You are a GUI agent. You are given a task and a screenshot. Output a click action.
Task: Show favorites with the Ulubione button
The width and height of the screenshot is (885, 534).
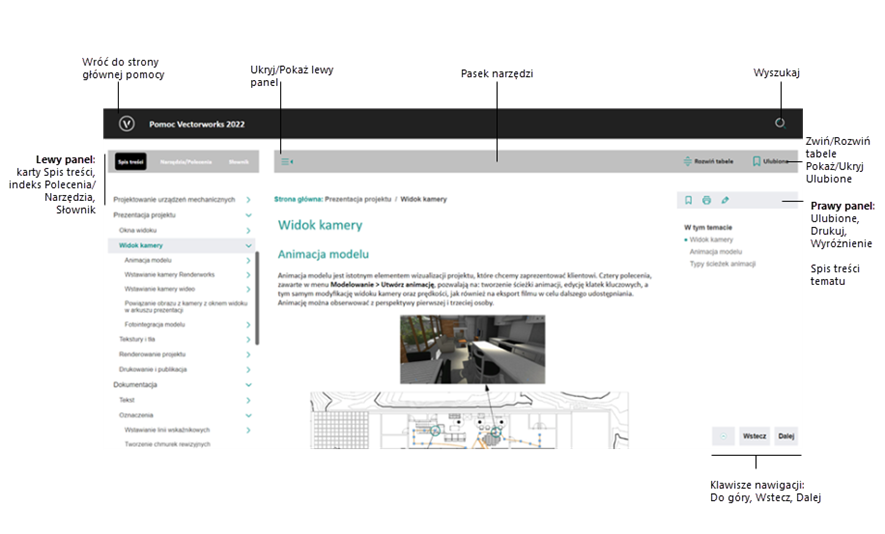coord(770,161)
